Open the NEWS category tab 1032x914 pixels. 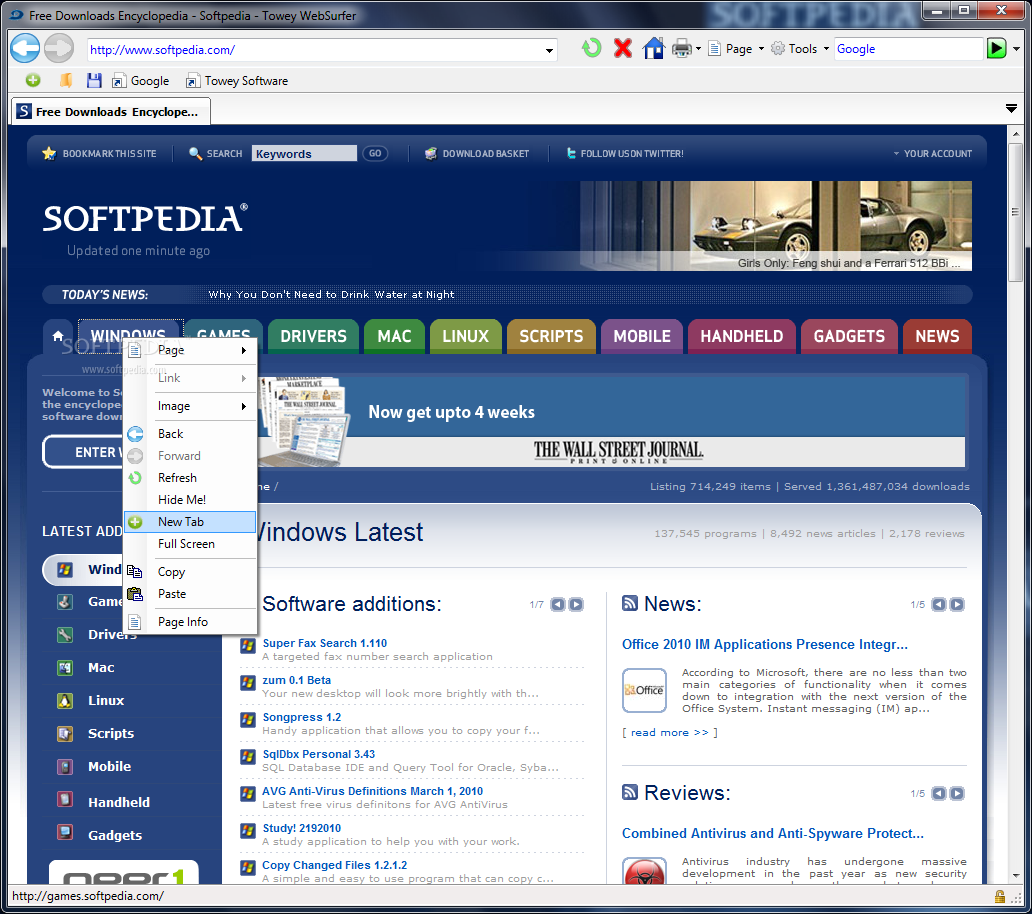(x=937, y=336)
